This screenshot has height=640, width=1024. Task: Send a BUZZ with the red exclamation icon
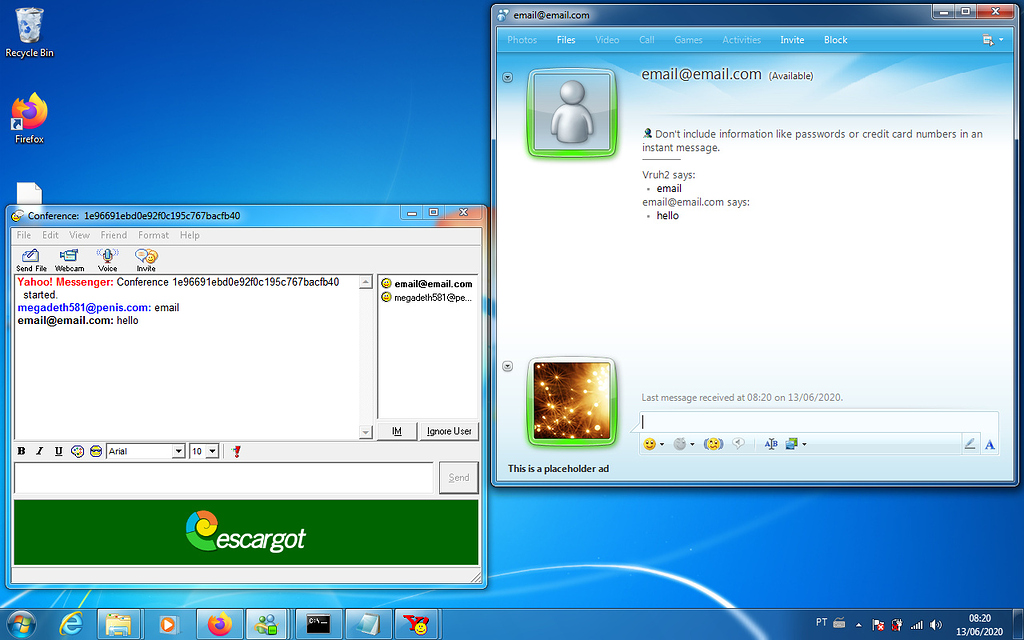(x=237, y=451)
